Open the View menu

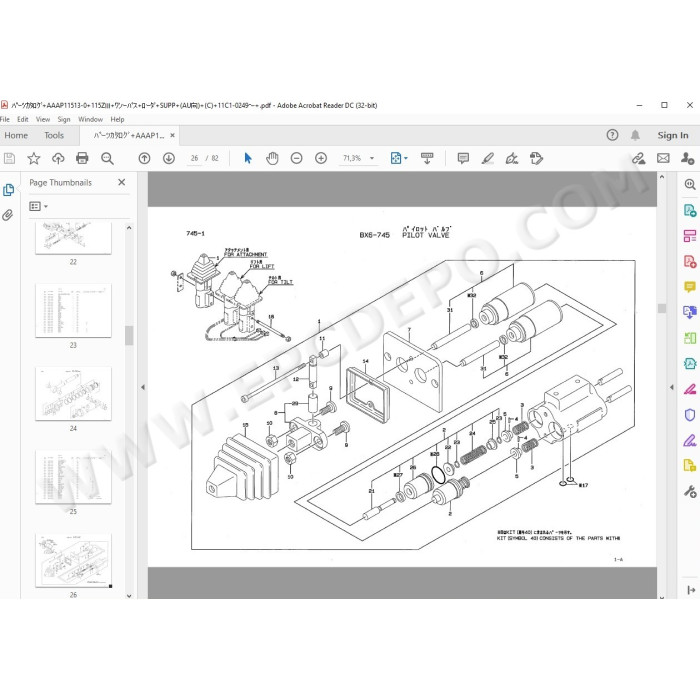click(x=43, y=119)
